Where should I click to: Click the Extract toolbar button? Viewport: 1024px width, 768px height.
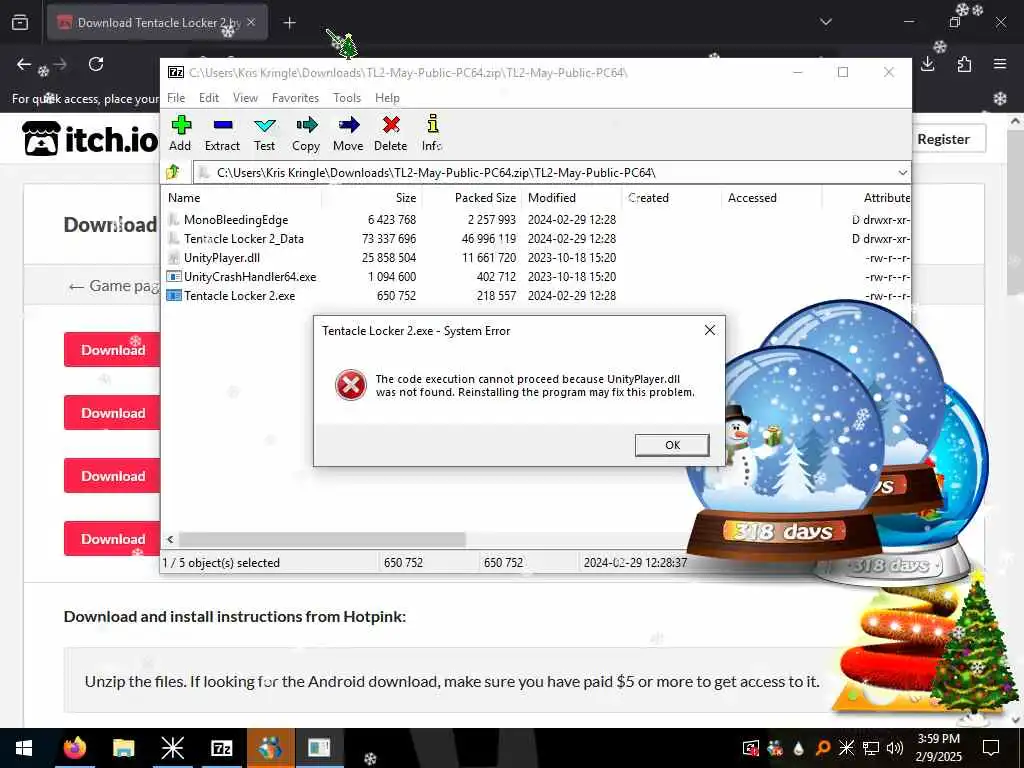[x=222, y=134]
